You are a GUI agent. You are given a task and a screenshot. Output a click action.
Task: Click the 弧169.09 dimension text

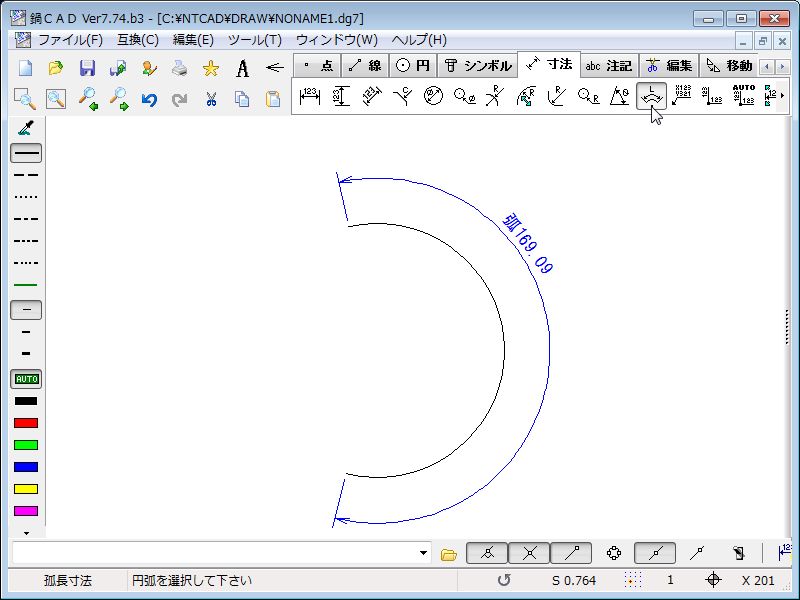pyautogui.click(x=528, y=244)
